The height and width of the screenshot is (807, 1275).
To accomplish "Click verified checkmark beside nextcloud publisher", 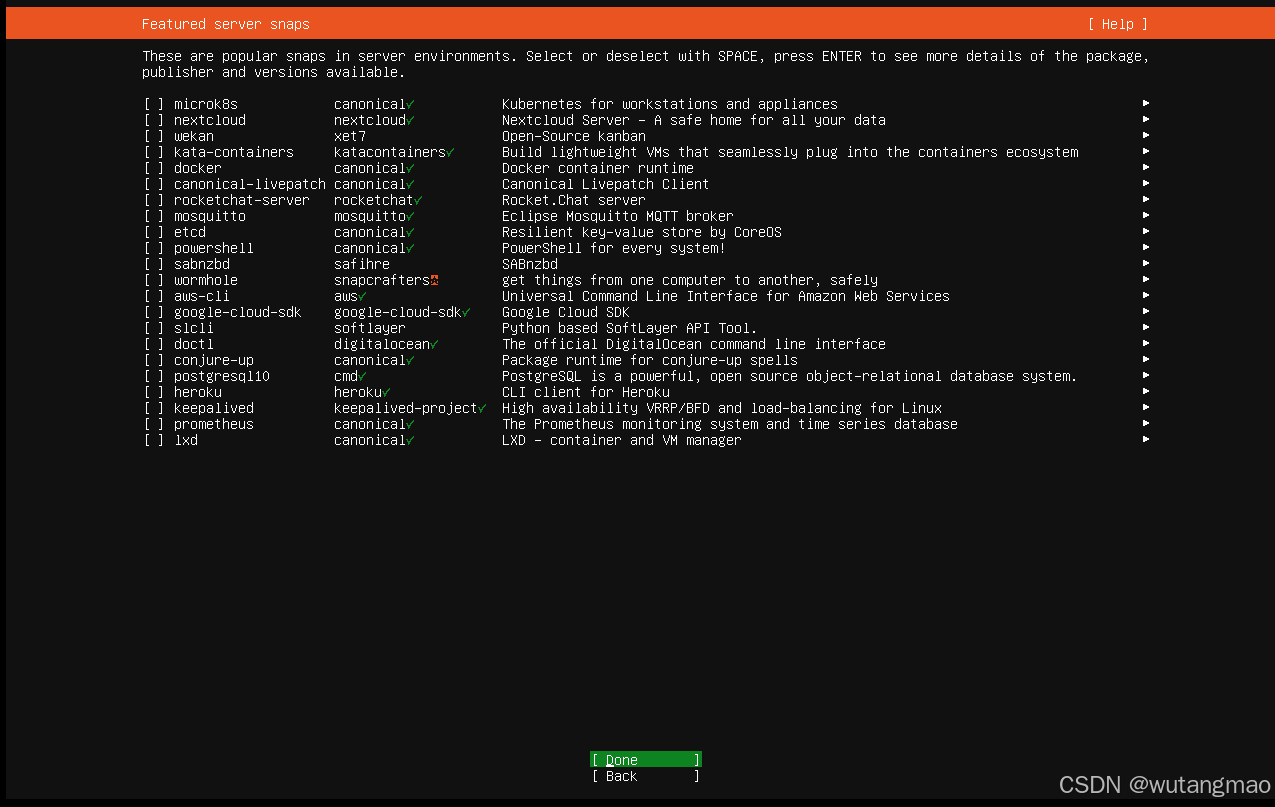I will pyautogui.click(x=410, y=120).
